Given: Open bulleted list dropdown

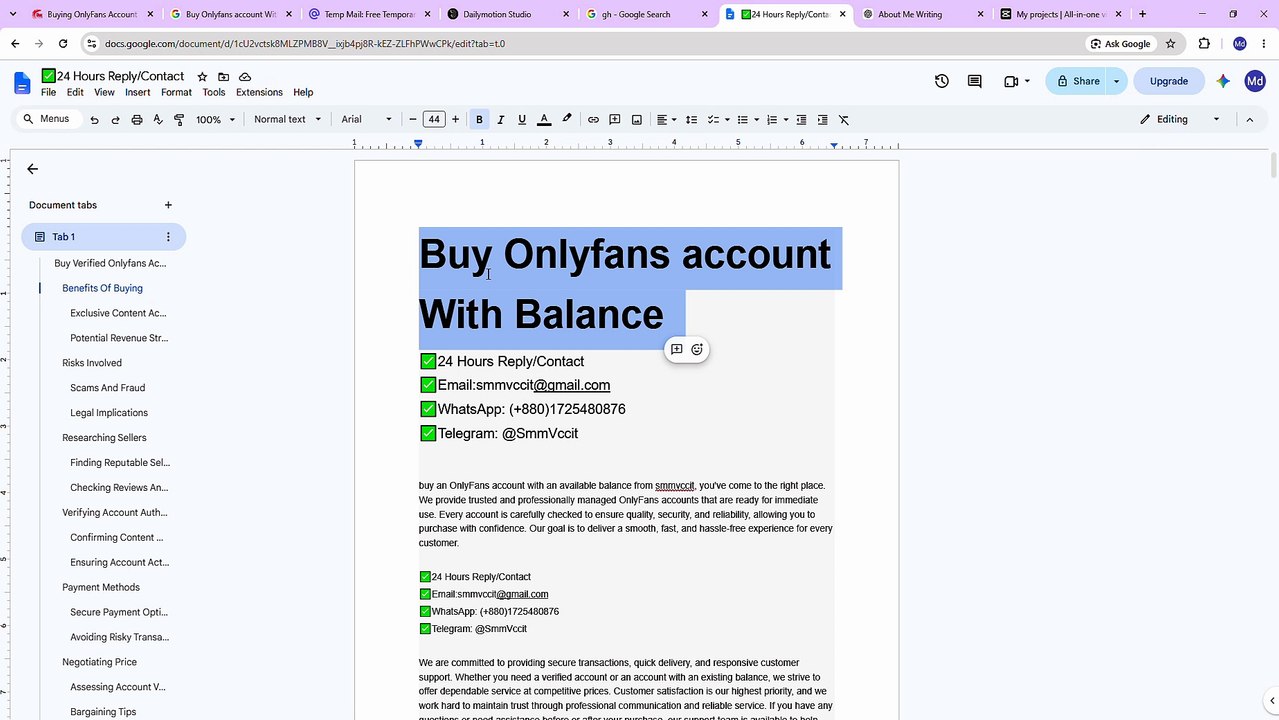Looking at the screenshot, I should (x=747, y=120).
